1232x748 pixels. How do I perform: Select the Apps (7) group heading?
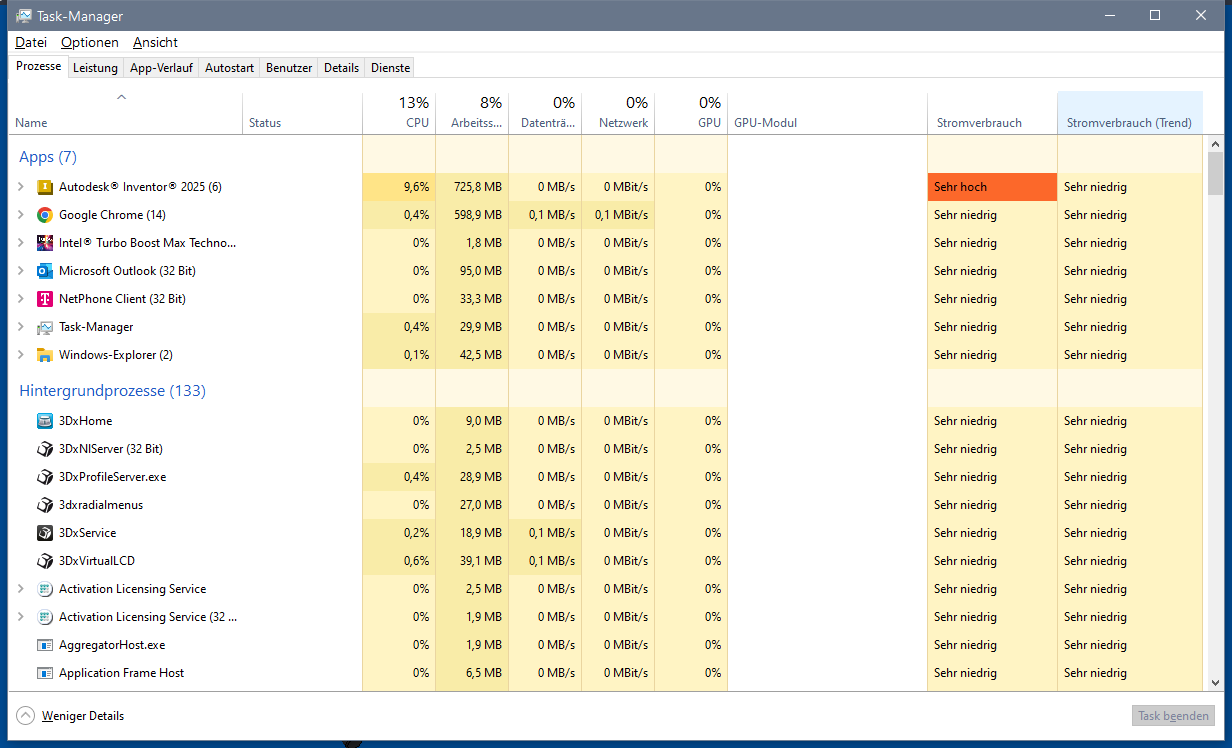point(48,157)
